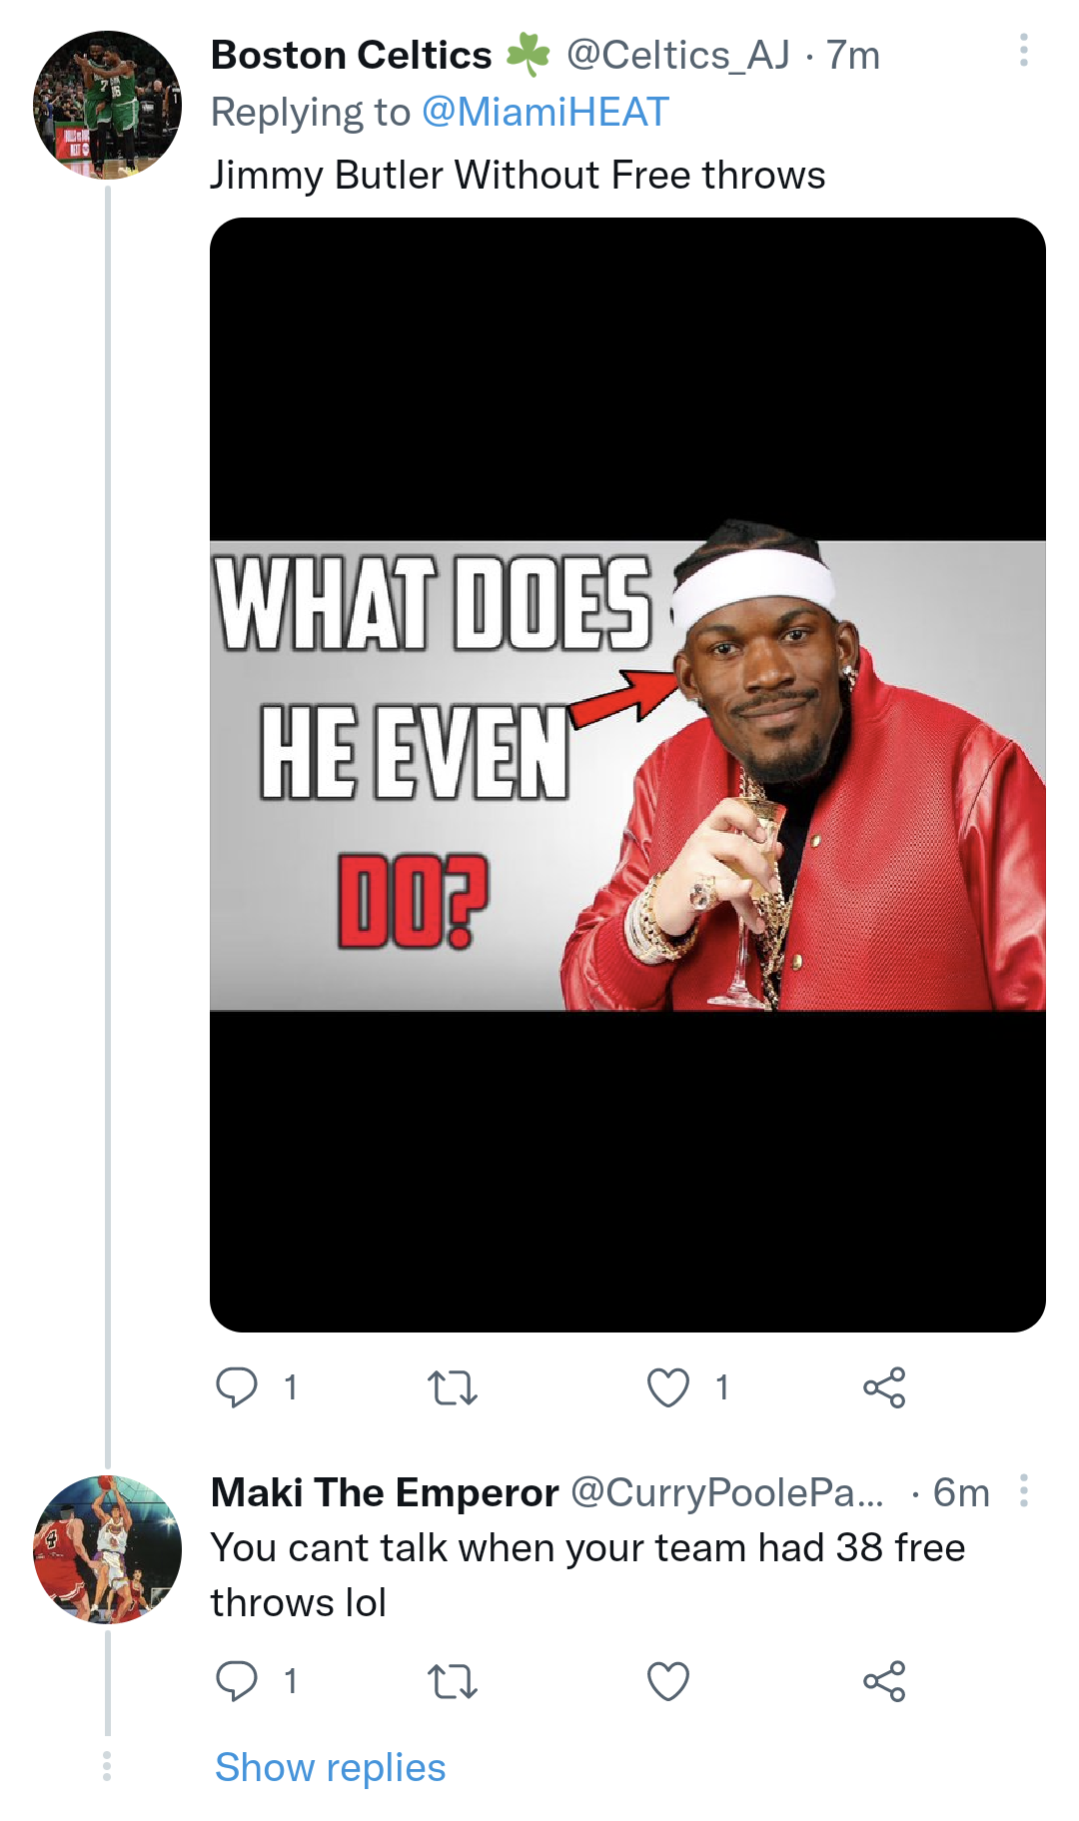Expand the thread with Show replies
Viewport: 1079px width, 1821px height.
pyautogui.click(x=330, y=1767)
